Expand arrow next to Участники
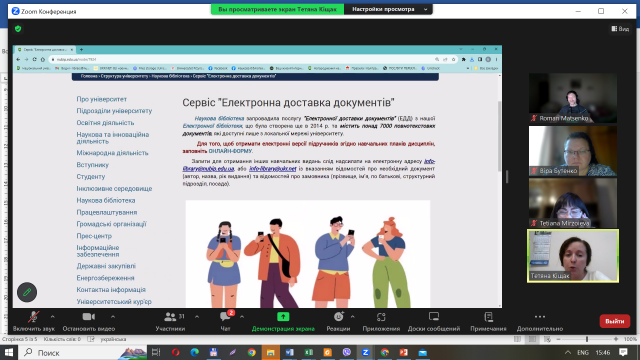The height and width of the screenshot is (360, 640). (x=197, y=317)
